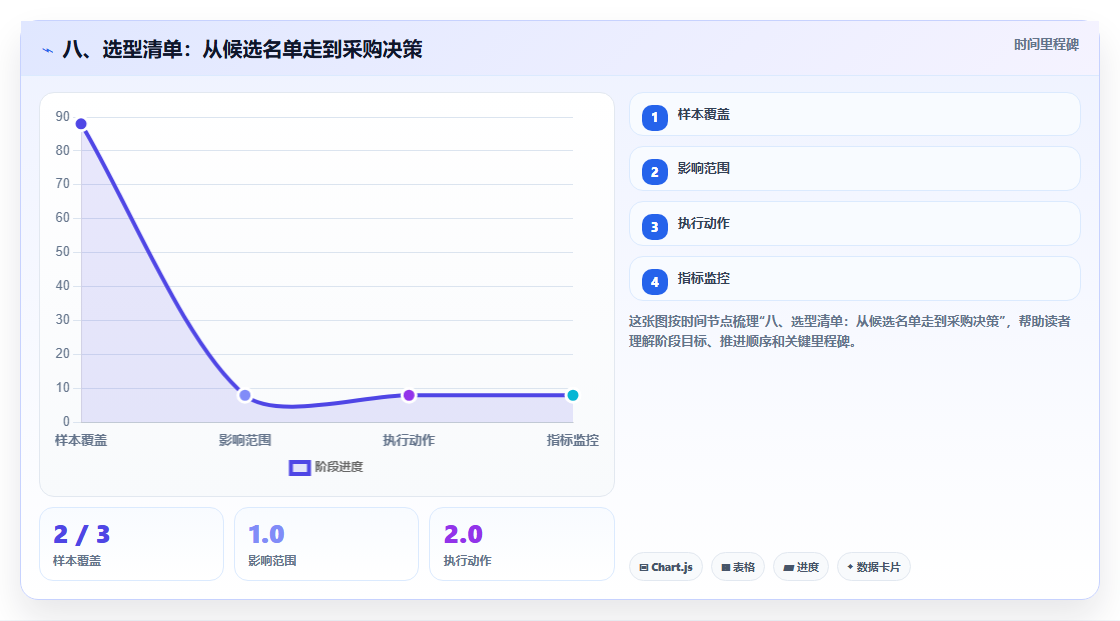Click the 2.0 执行动作 stat card
The height and width of the screenshot is (621, 1120).
(x=521, y=544)
